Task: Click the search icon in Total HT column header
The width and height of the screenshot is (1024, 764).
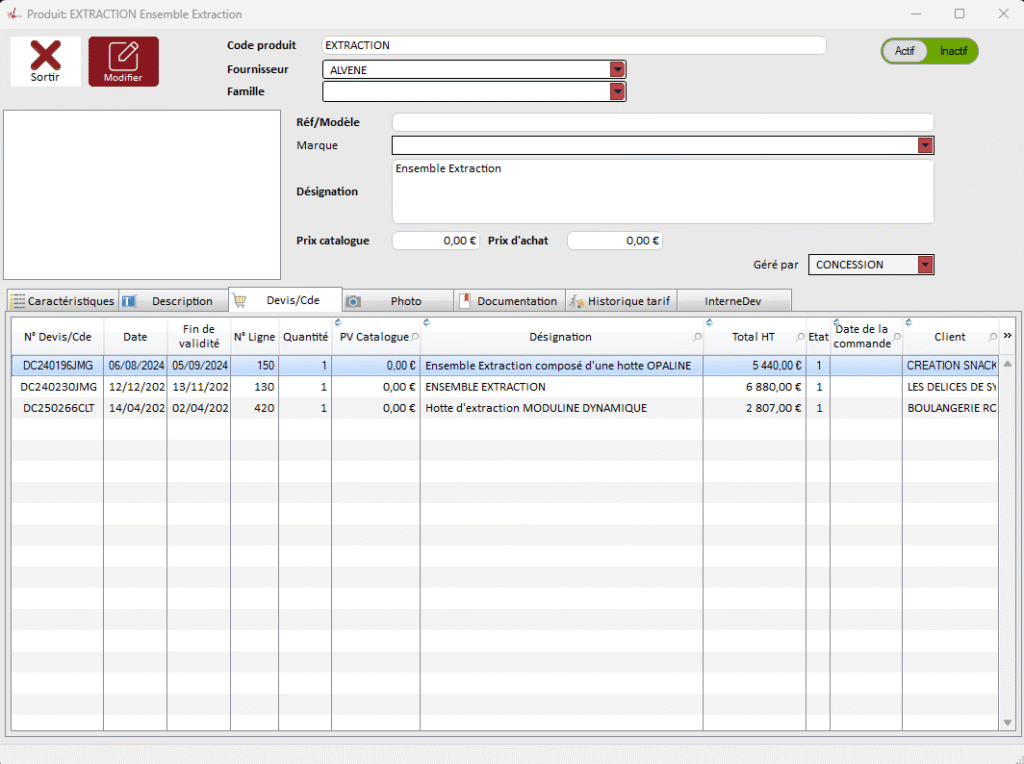Action: [800, 338]
